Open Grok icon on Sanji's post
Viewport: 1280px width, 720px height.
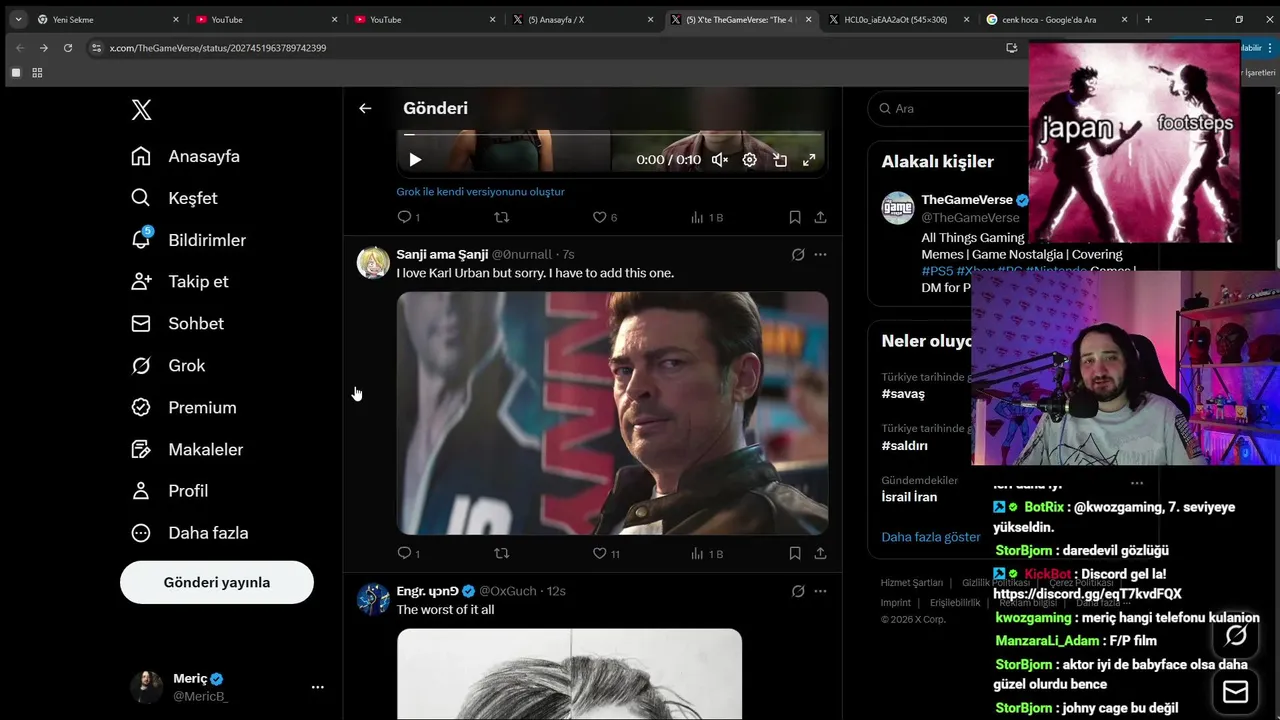pyautogui.click(x=798, y=255)
